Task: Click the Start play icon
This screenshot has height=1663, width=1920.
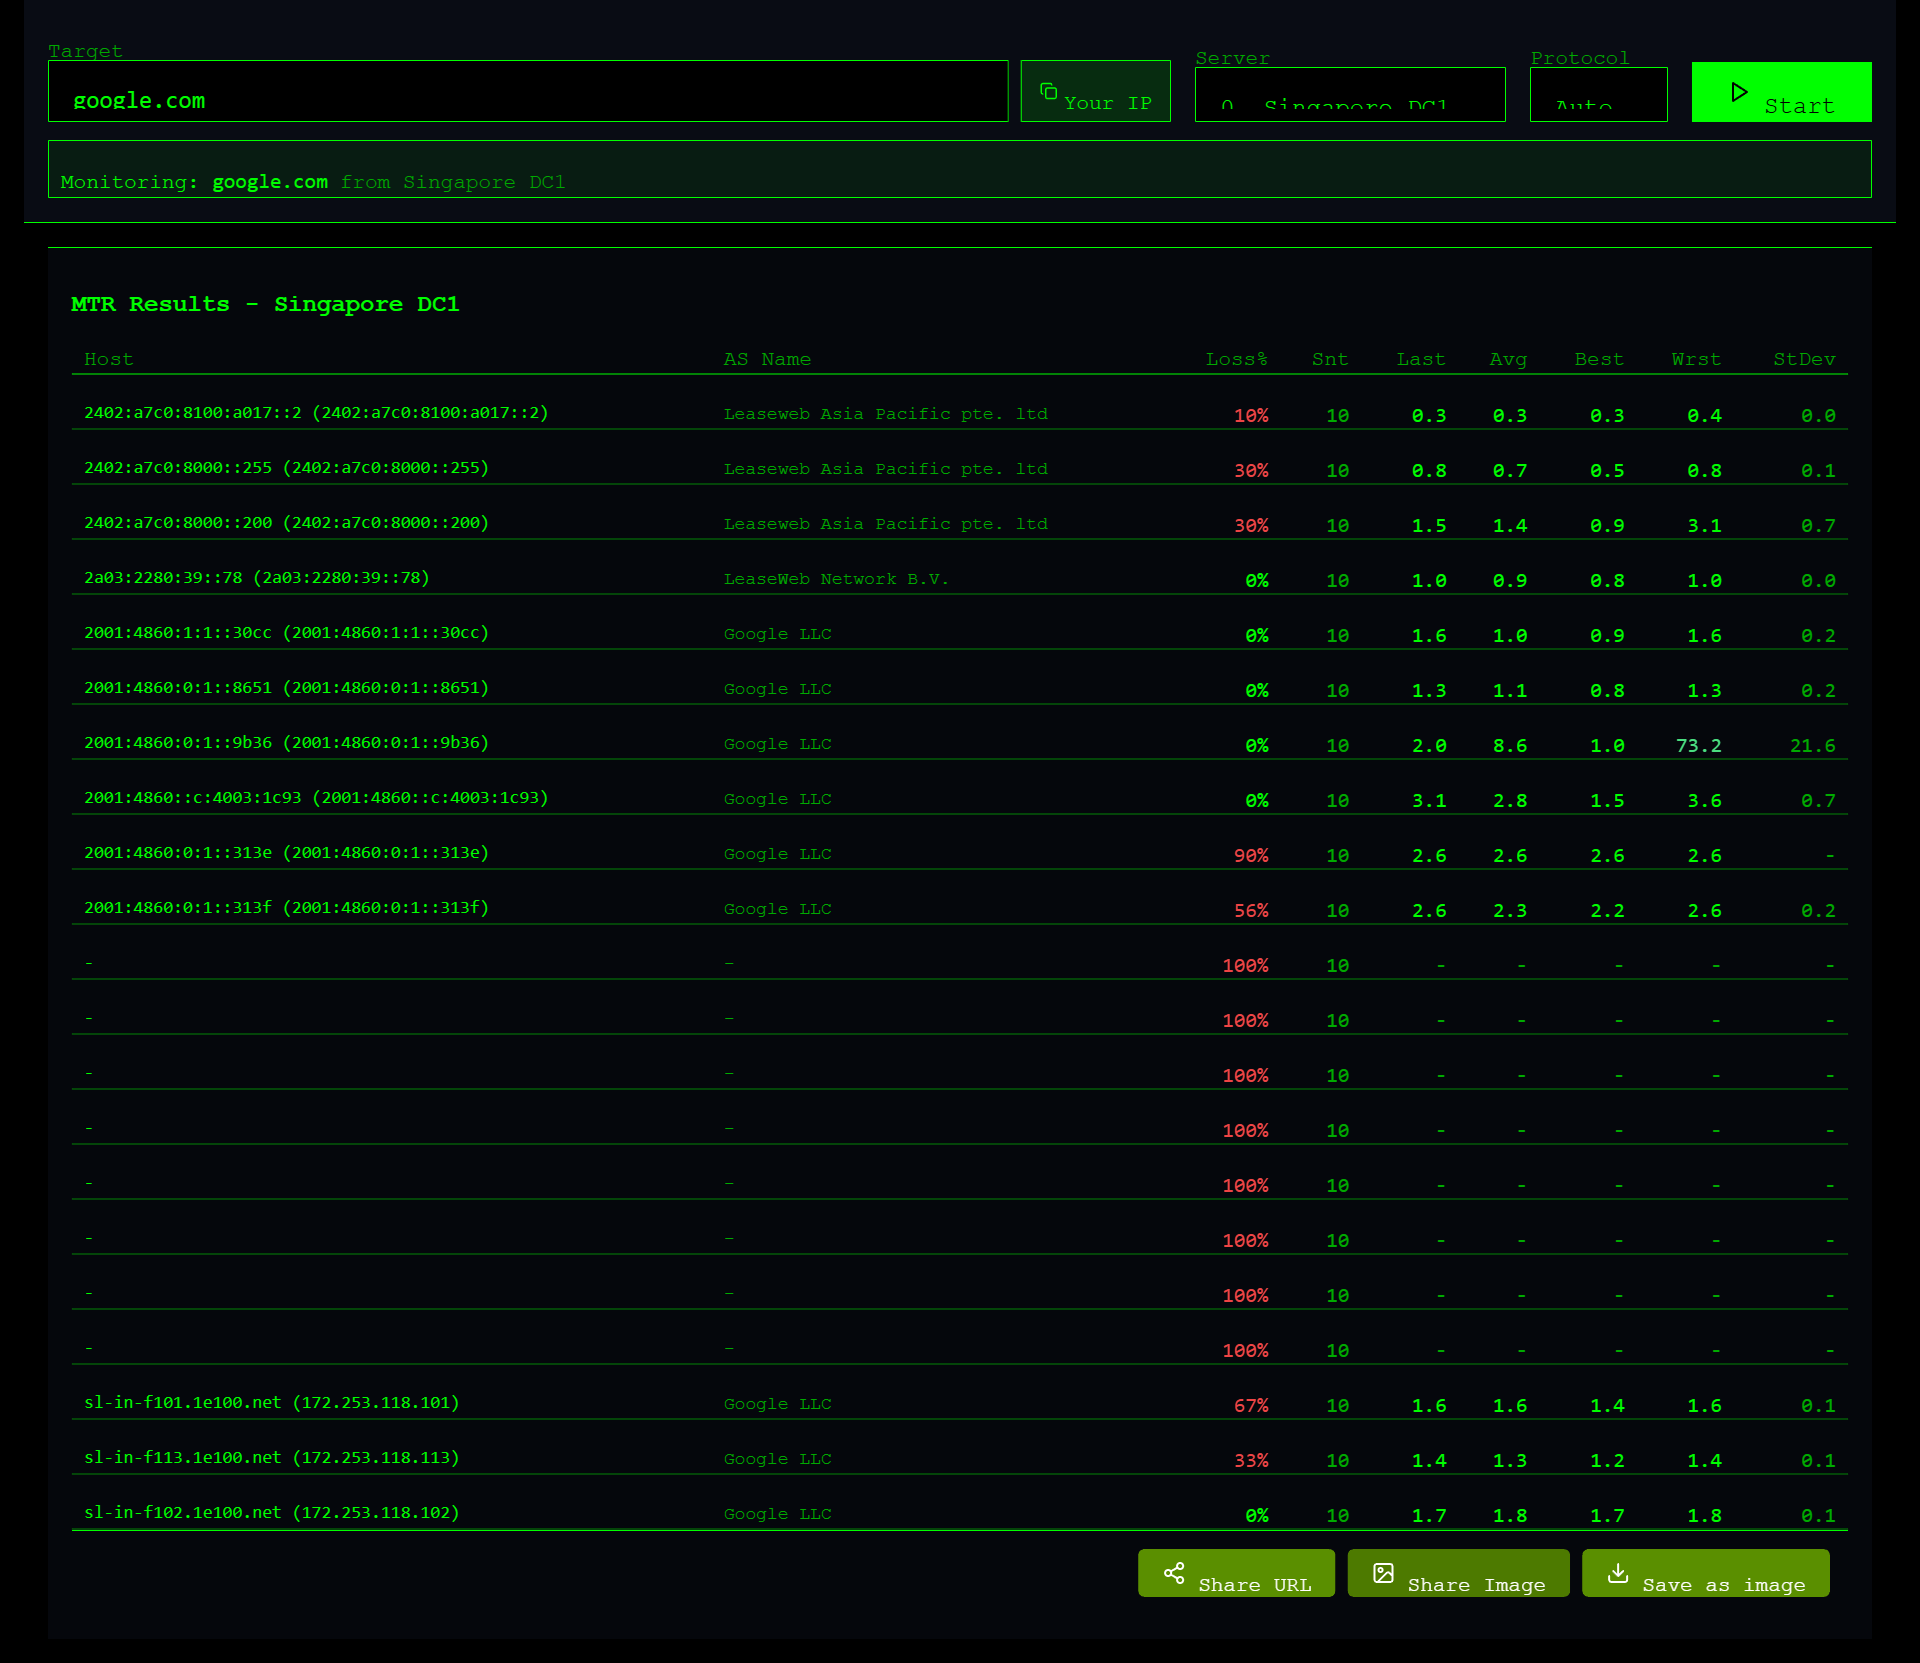Action: pyautogui.click(x=1739, y=92)
